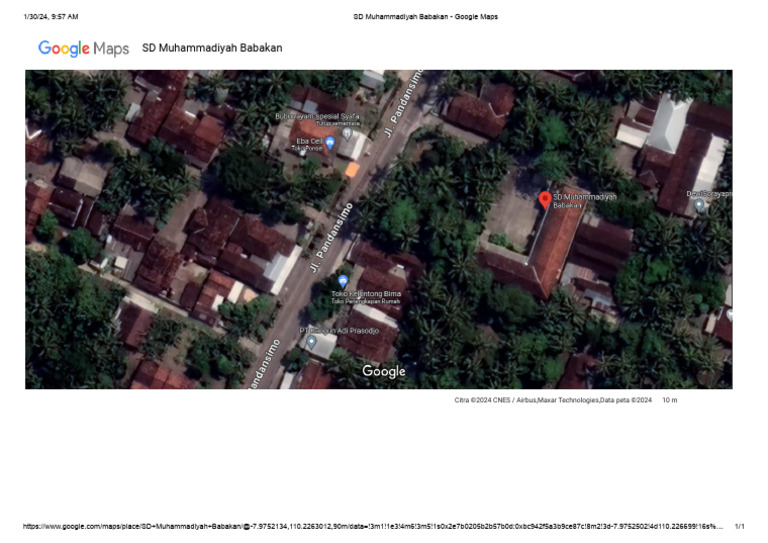Click the Jl. Pandansimo label at map center

[331, 238]
